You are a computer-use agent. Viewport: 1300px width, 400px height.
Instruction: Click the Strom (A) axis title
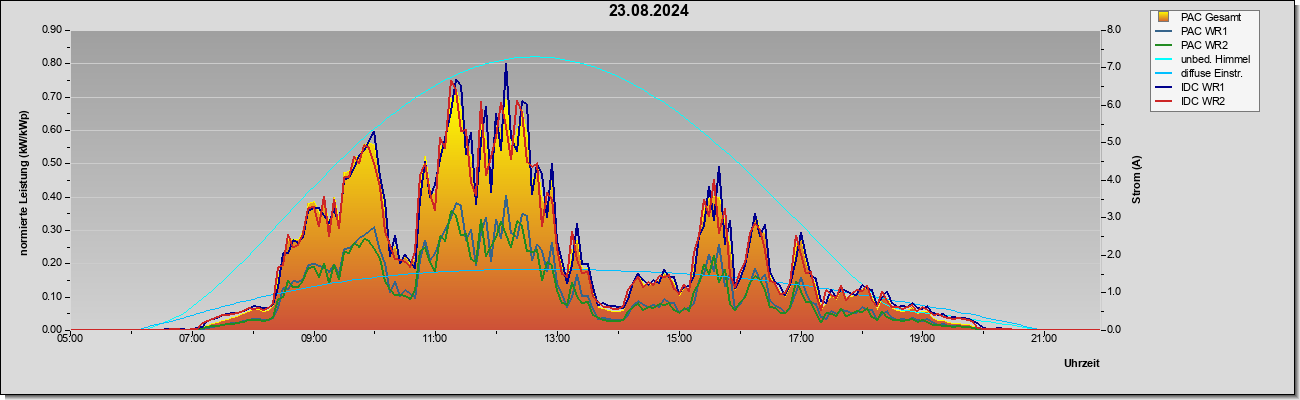click(1136, 180)
